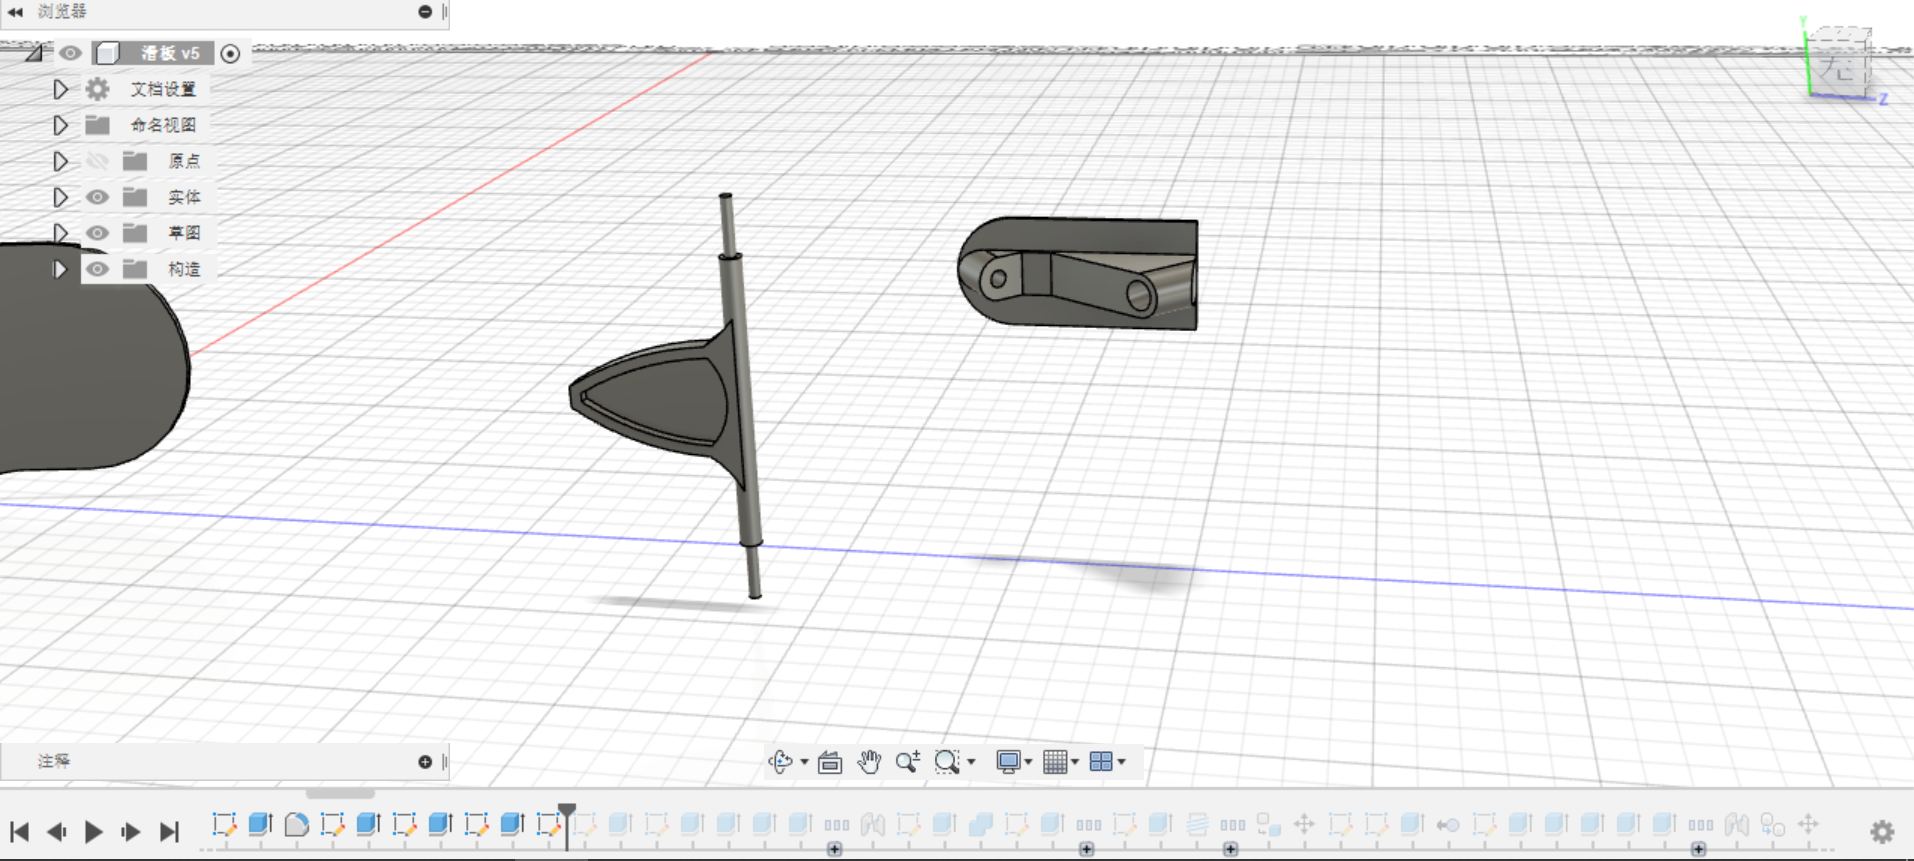Click the 命名视图 folder icon
This screenshot has height=861, width=1914.
(97, 125)
